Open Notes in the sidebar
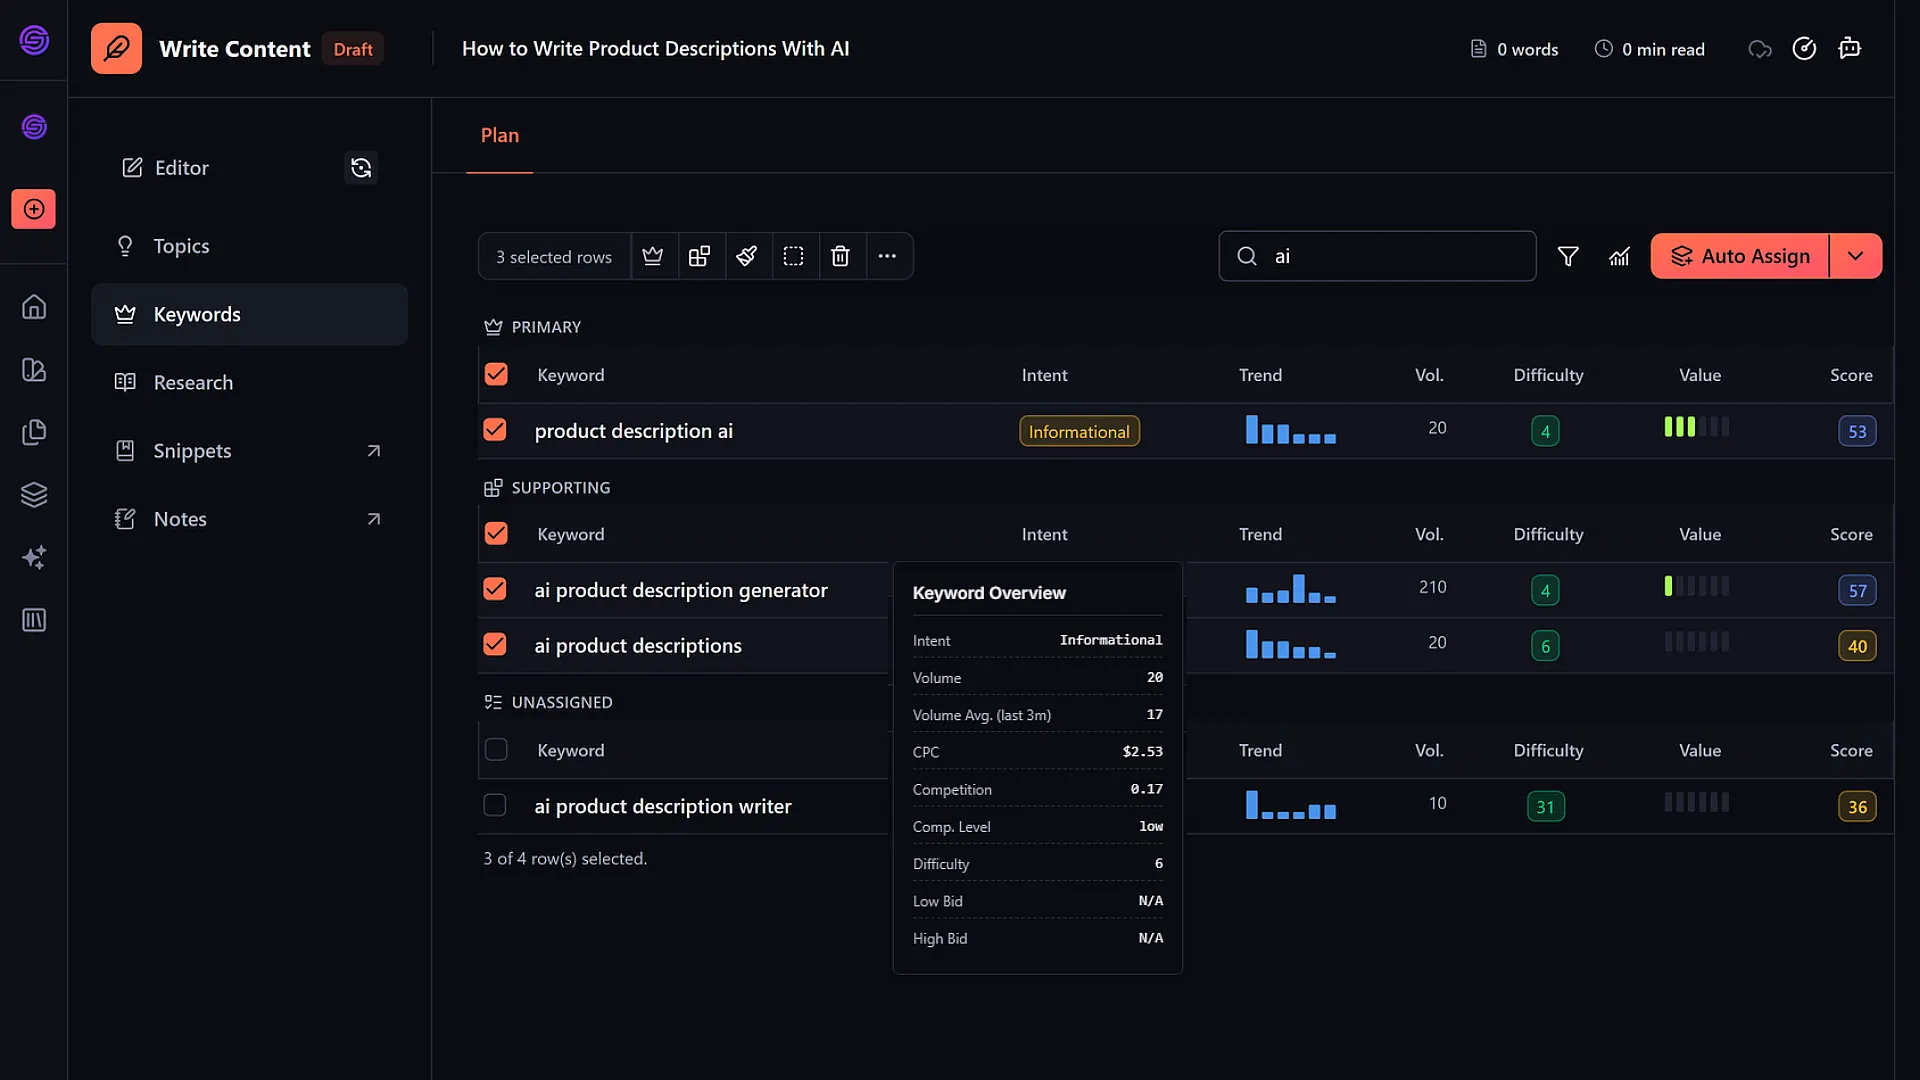The width and height of the screenshot is (1920, 1080). 249,519
